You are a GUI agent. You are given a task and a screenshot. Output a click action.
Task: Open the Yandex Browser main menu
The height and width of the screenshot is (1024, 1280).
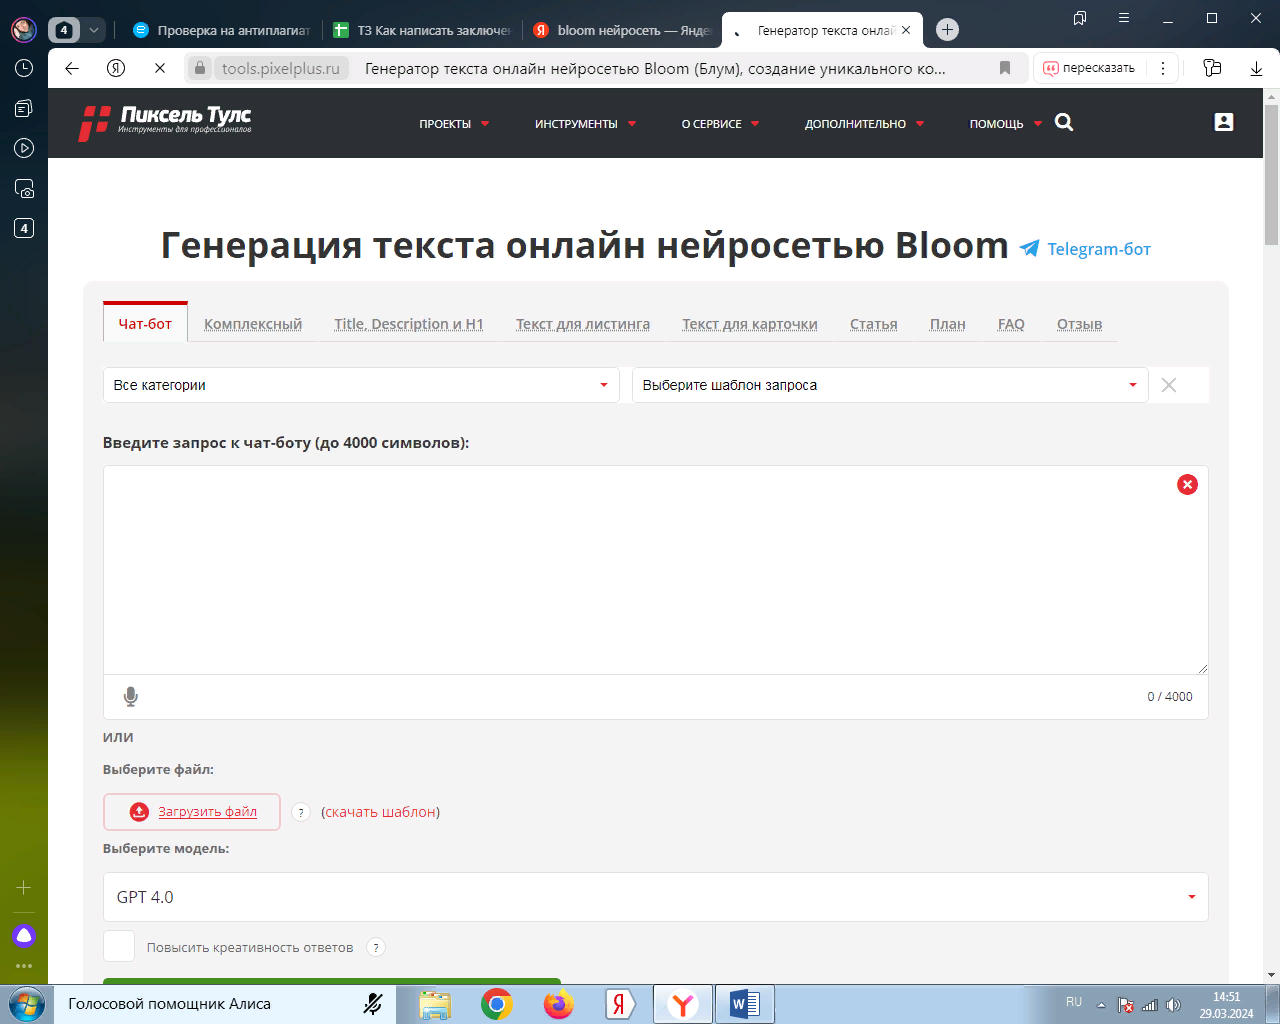pyautogui.click(x=1124, y=18)
